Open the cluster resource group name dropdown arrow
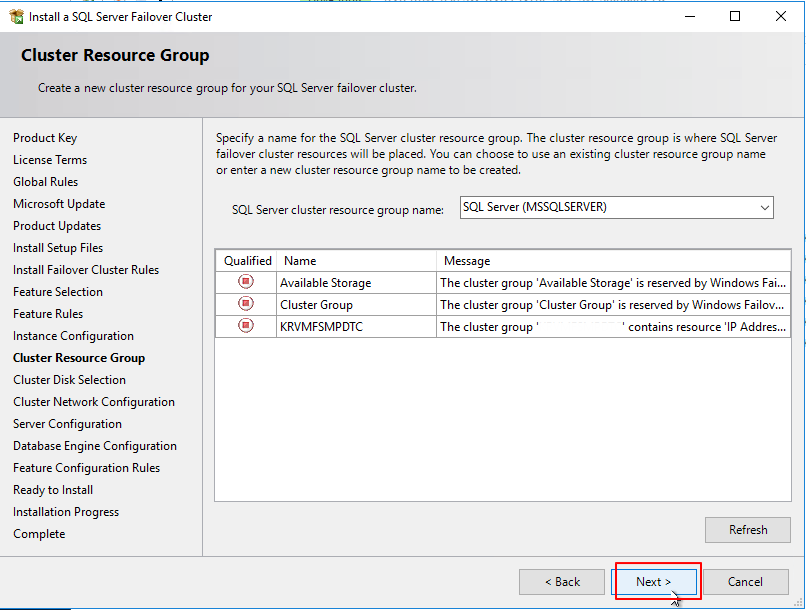 pyautogui.click(x=764, y=208)
